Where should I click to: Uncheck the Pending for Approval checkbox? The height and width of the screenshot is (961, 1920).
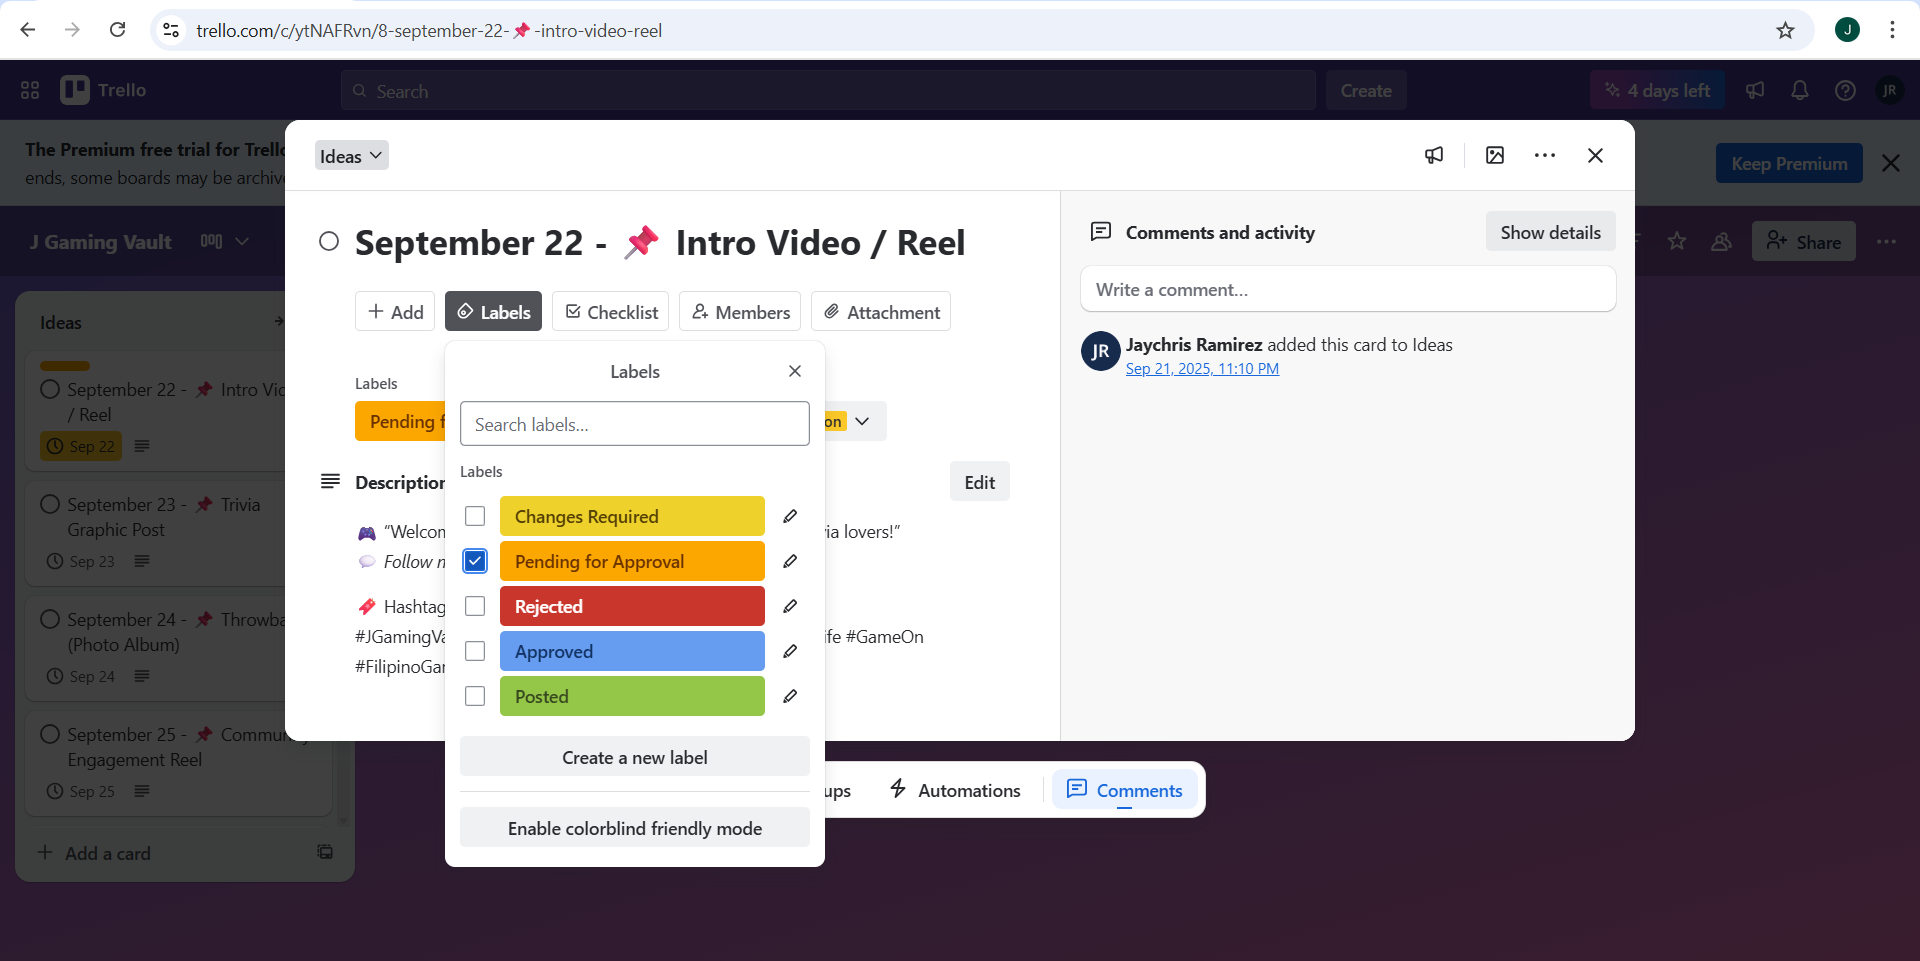(475, 561)
